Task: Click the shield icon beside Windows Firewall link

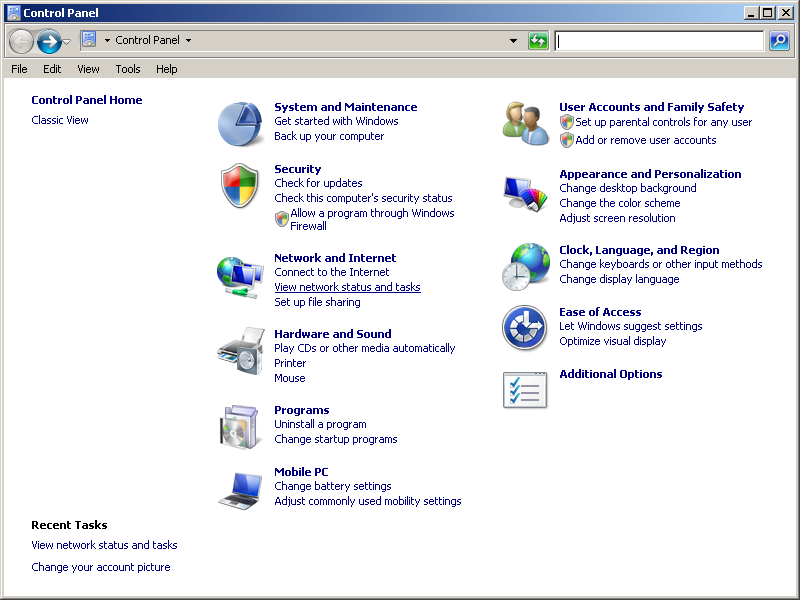Action: coord(282,219)
